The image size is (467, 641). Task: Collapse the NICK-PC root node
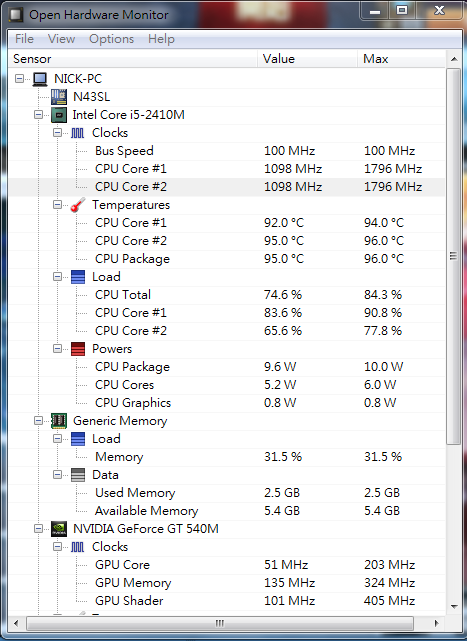[19, 78]
